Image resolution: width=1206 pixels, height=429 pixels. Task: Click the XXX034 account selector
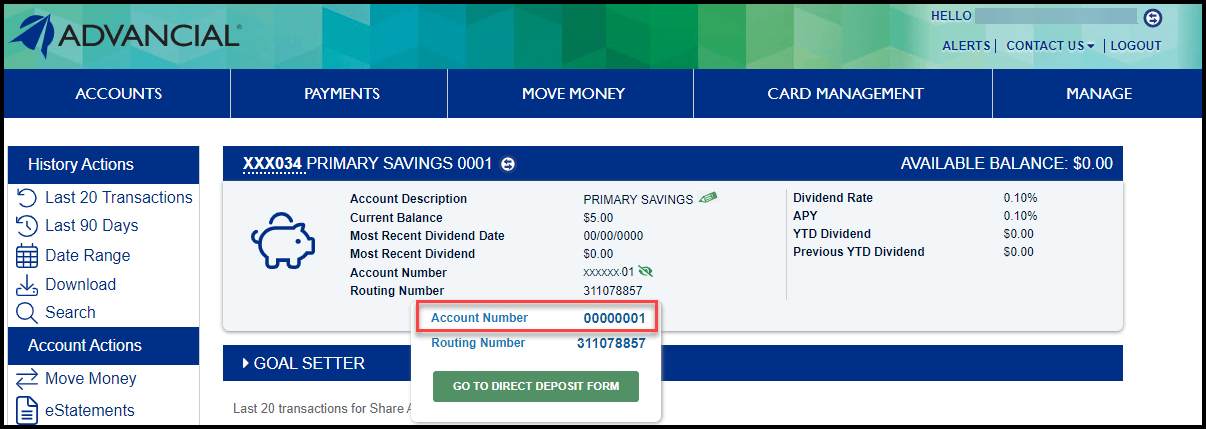273,164
